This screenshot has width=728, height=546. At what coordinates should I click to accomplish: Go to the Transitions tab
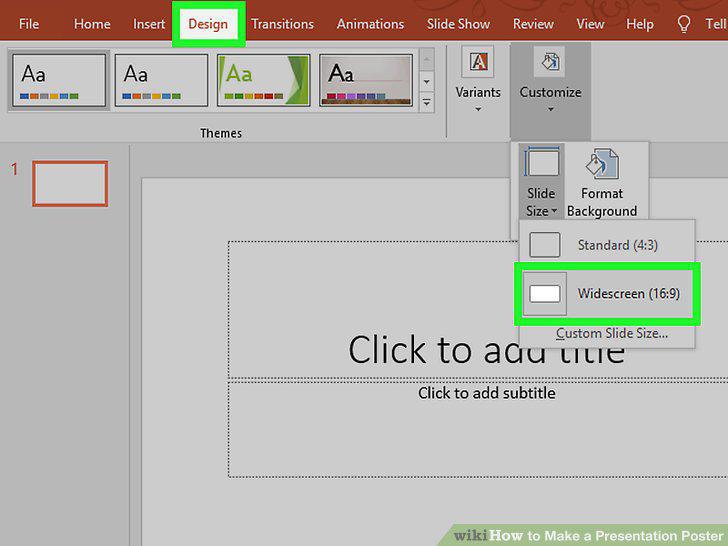[282, 24]
